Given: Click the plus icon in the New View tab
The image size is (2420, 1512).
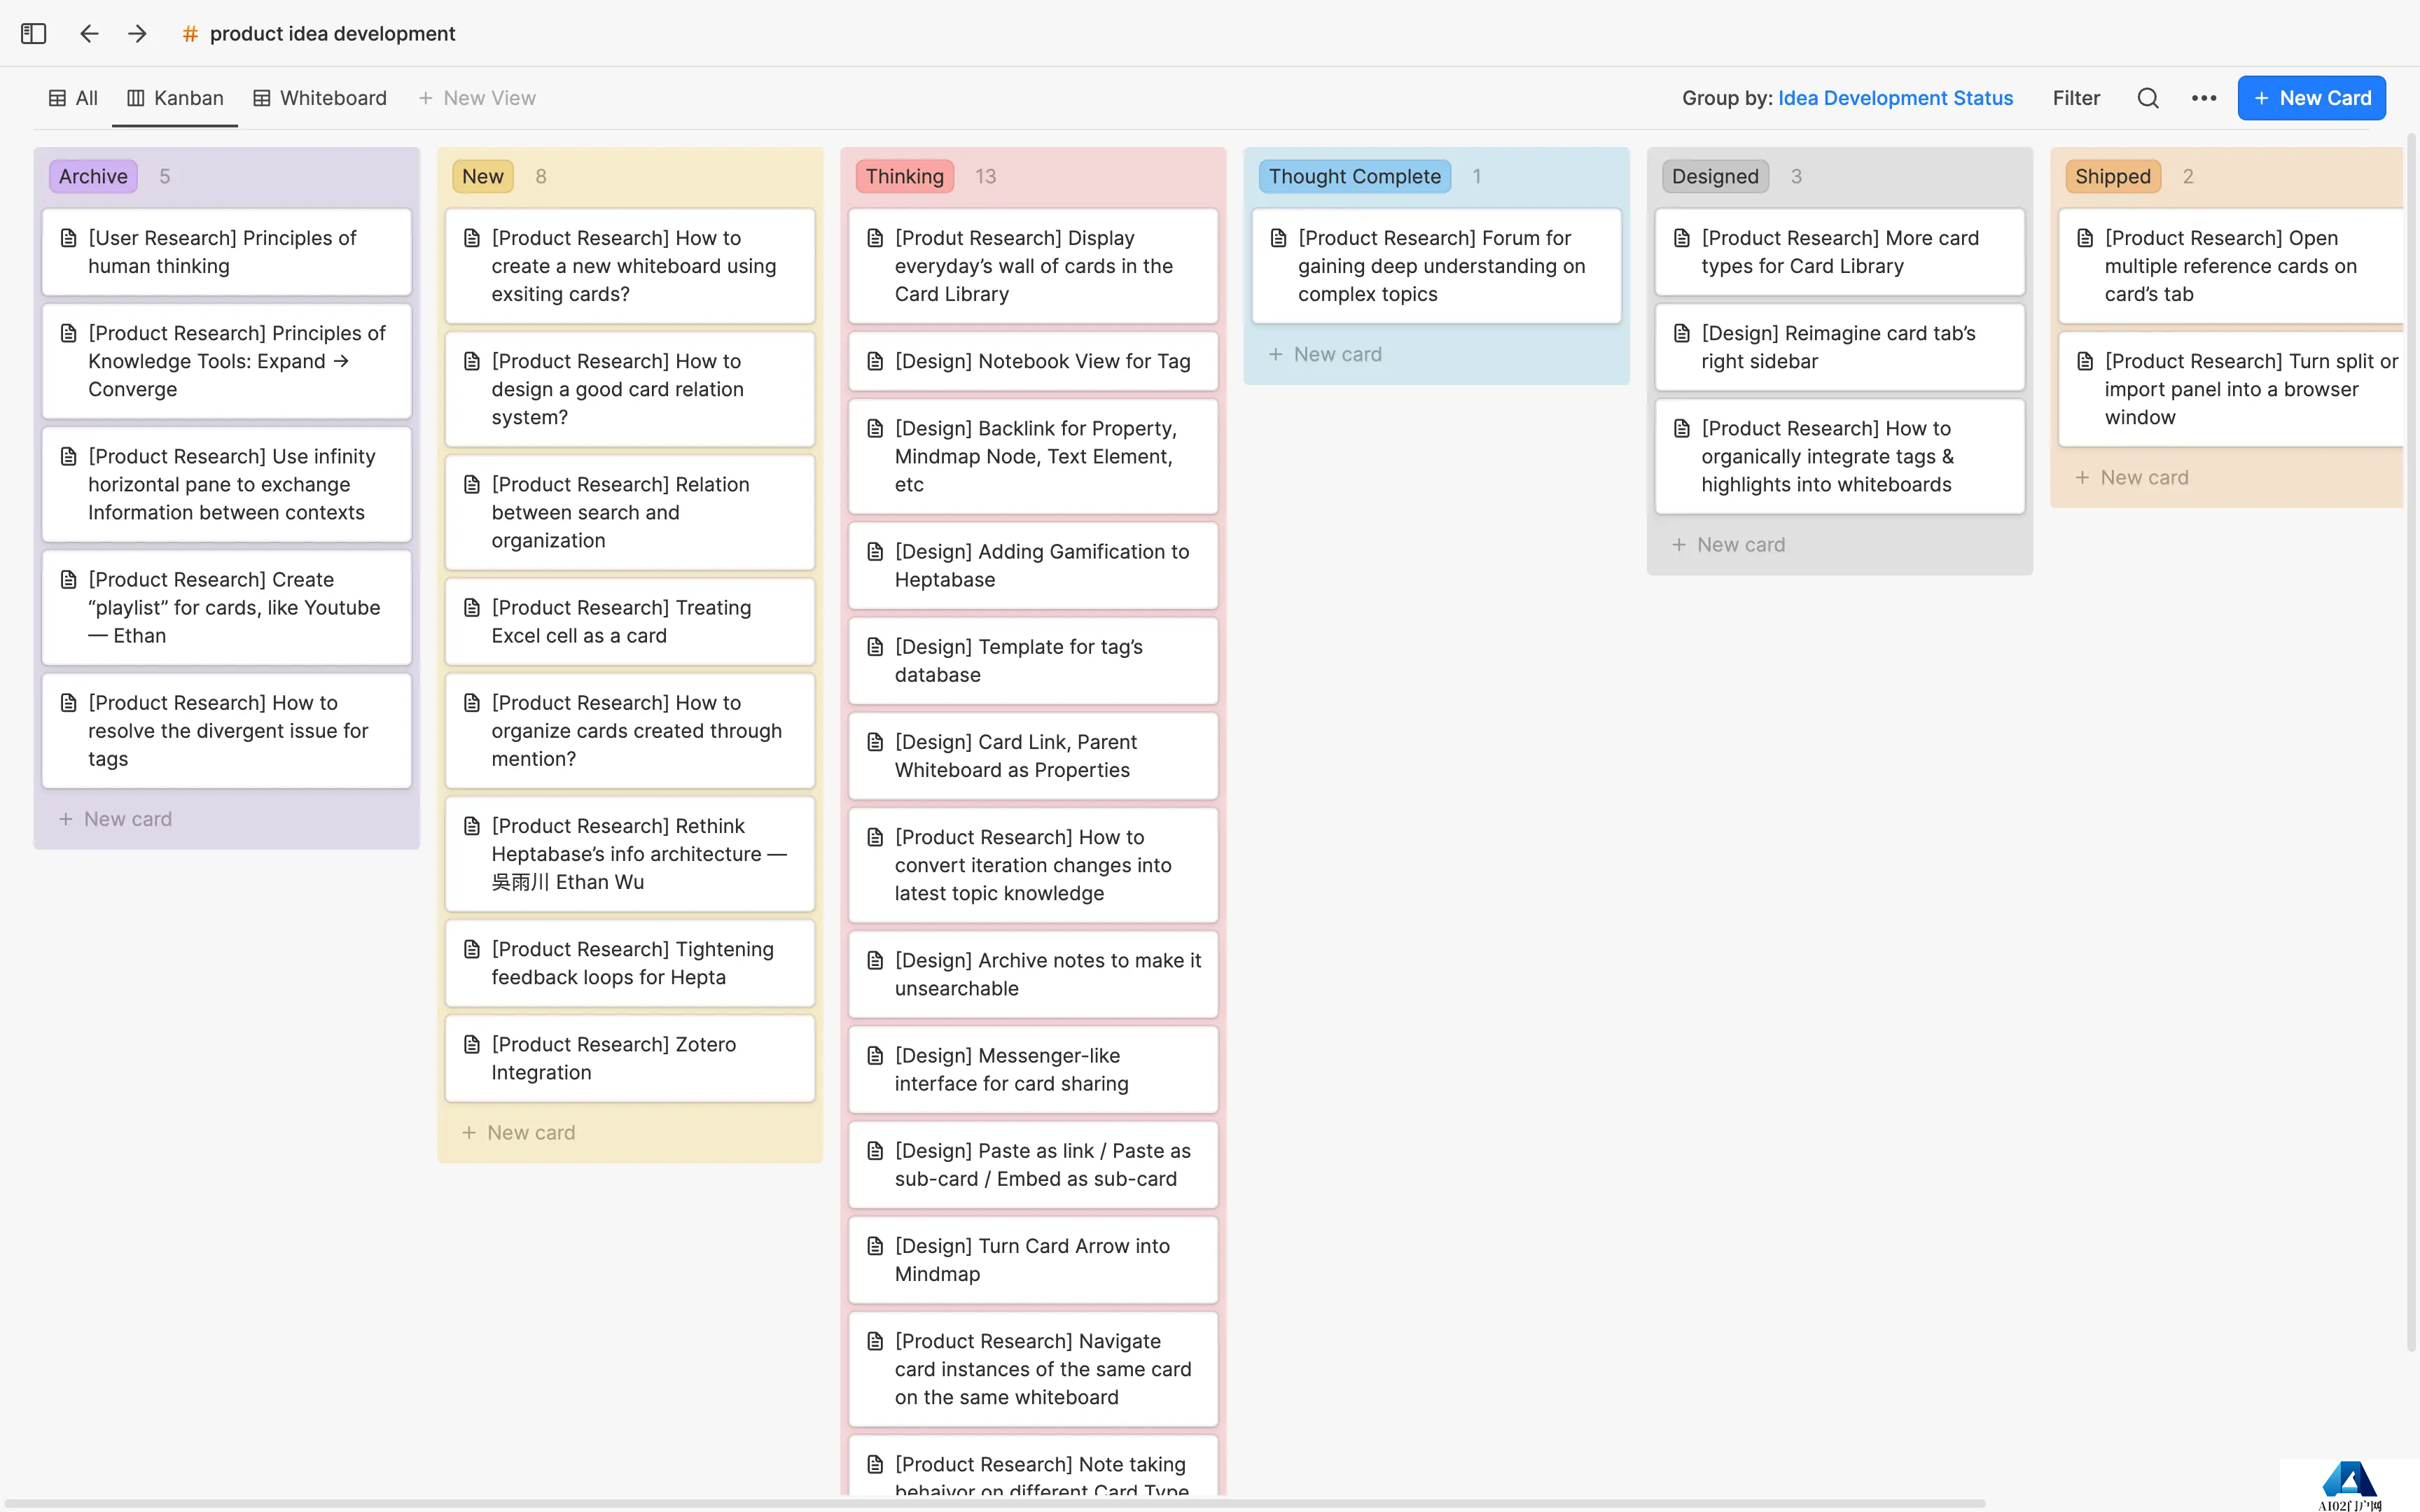Looking at the screenshot, I should pos(425,98).
